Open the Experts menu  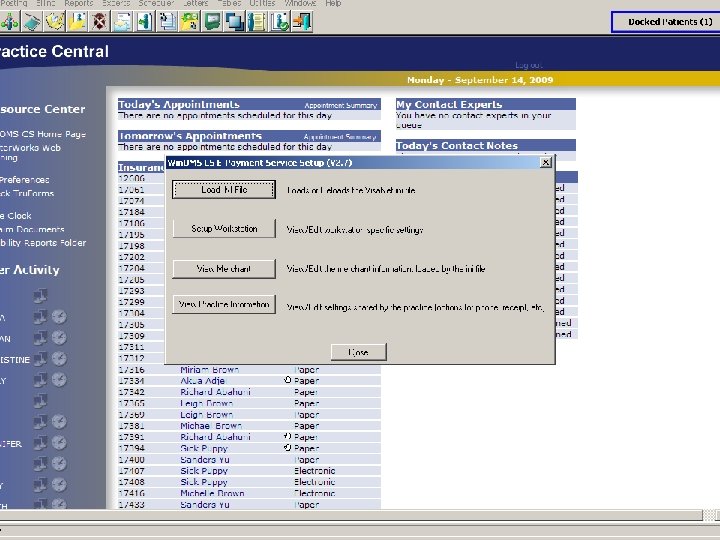tap(116, 3)
